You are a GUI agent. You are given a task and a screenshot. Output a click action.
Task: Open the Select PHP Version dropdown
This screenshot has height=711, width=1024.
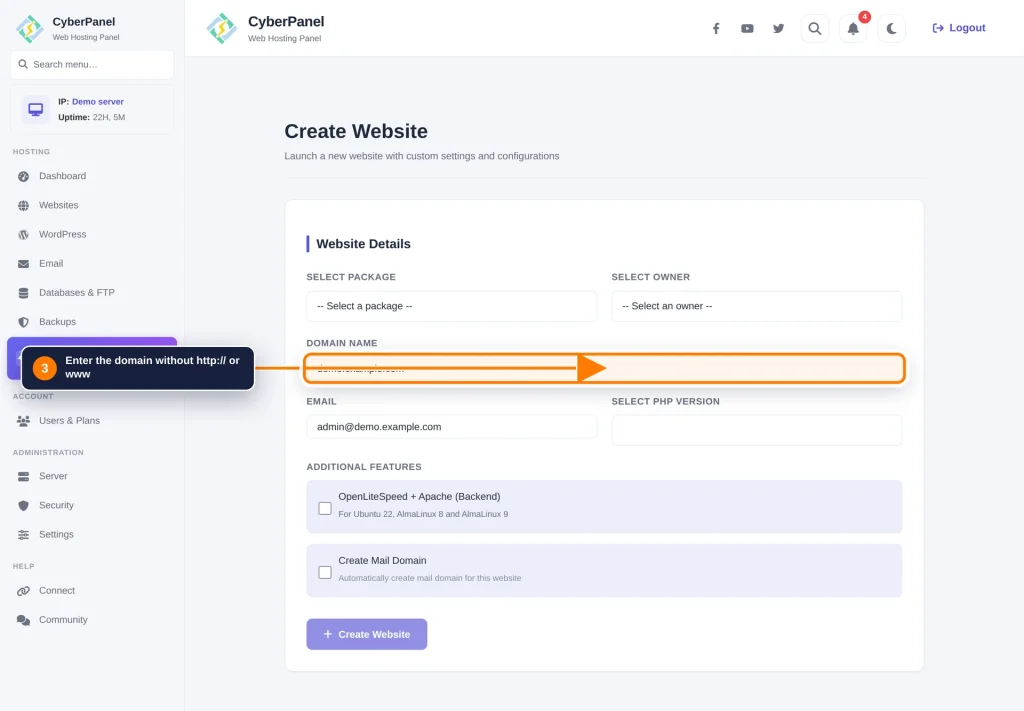756,430
